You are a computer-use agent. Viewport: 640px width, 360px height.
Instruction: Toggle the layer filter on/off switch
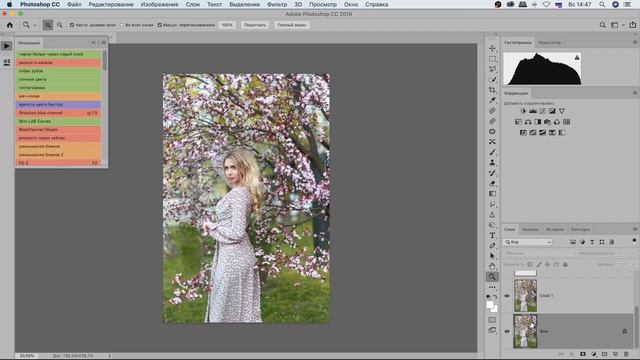[x=634, y=241]
